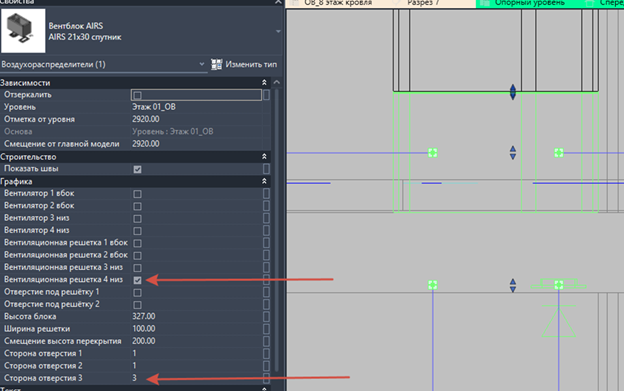Enable Вентиляционная решетка 2 вбок checkbox
The height and width of the screenshot is (391, 624).
click(137, 255)
